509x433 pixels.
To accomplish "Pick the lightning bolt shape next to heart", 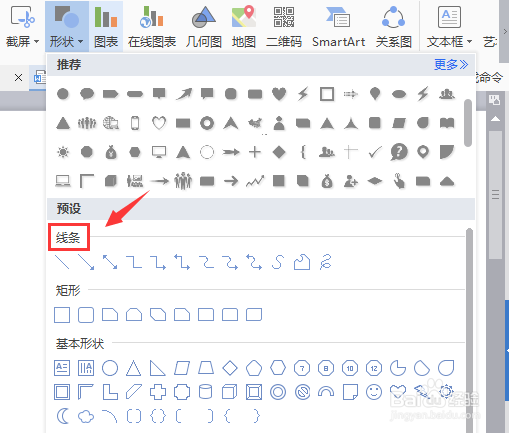I will [x=303, y=94].
